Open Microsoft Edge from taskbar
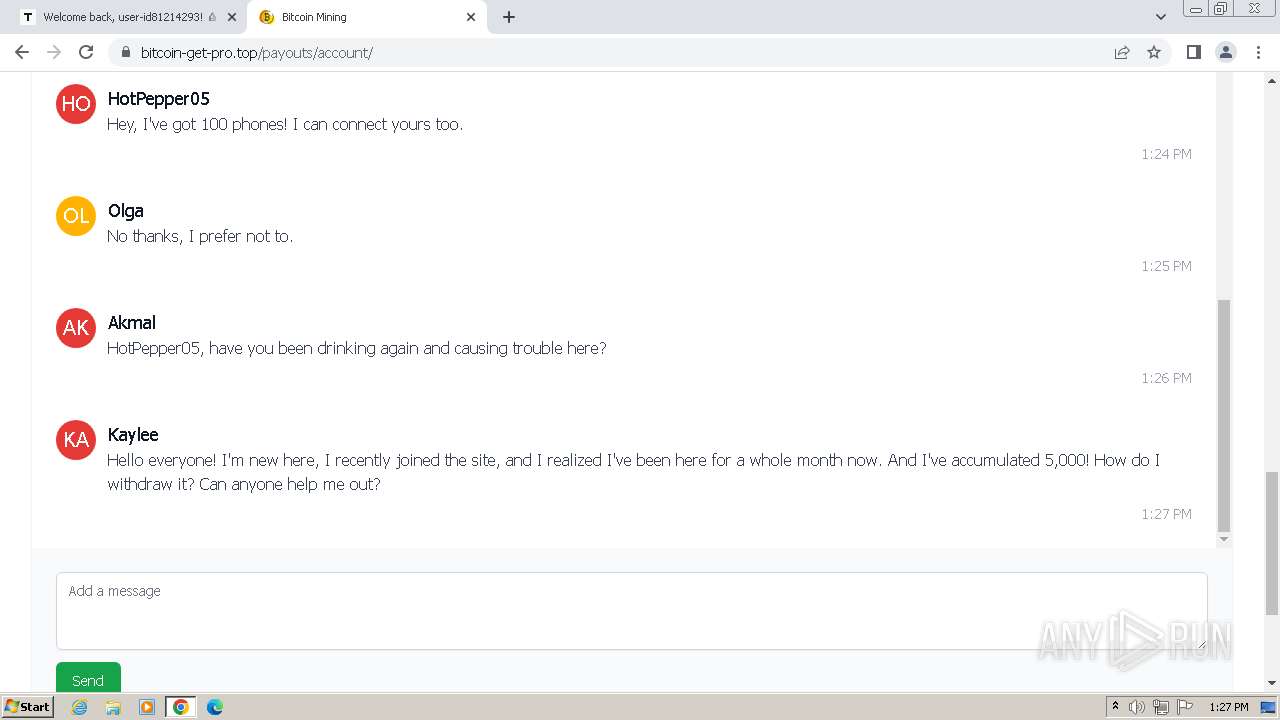 point(214,707)
